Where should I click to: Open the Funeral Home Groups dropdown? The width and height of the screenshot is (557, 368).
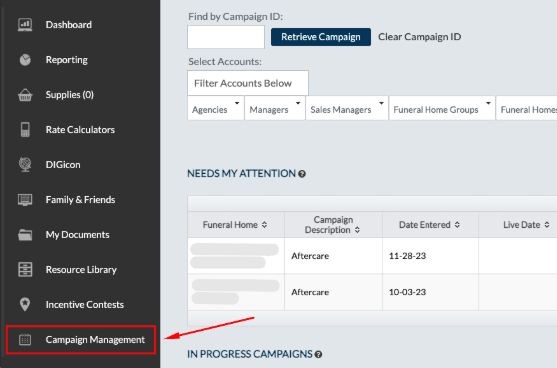pos(442,108)
